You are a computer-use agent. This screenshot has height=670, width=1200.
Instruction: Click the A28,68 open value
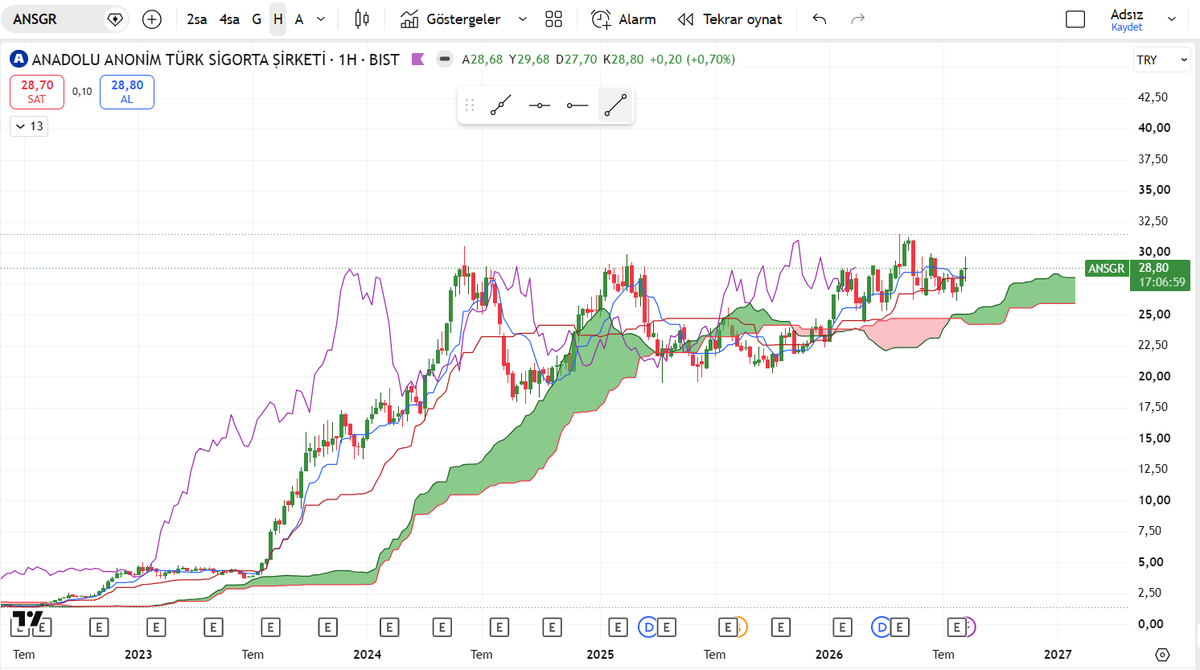(x=482, y=60)
